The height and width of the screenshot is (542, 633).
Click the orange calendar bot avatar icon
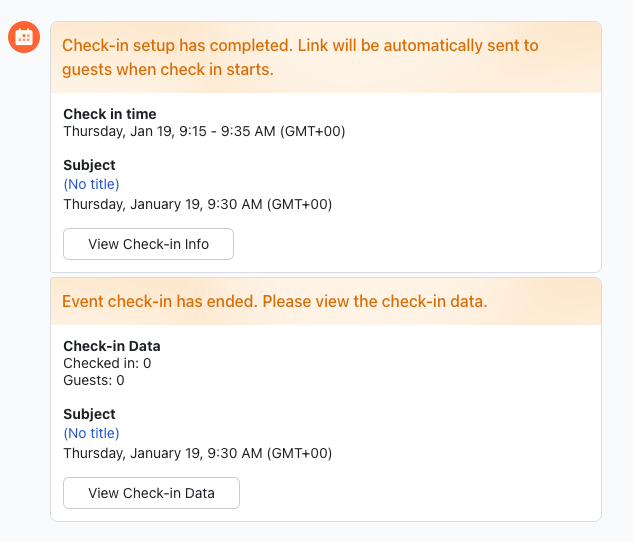[x=24, y=37]
